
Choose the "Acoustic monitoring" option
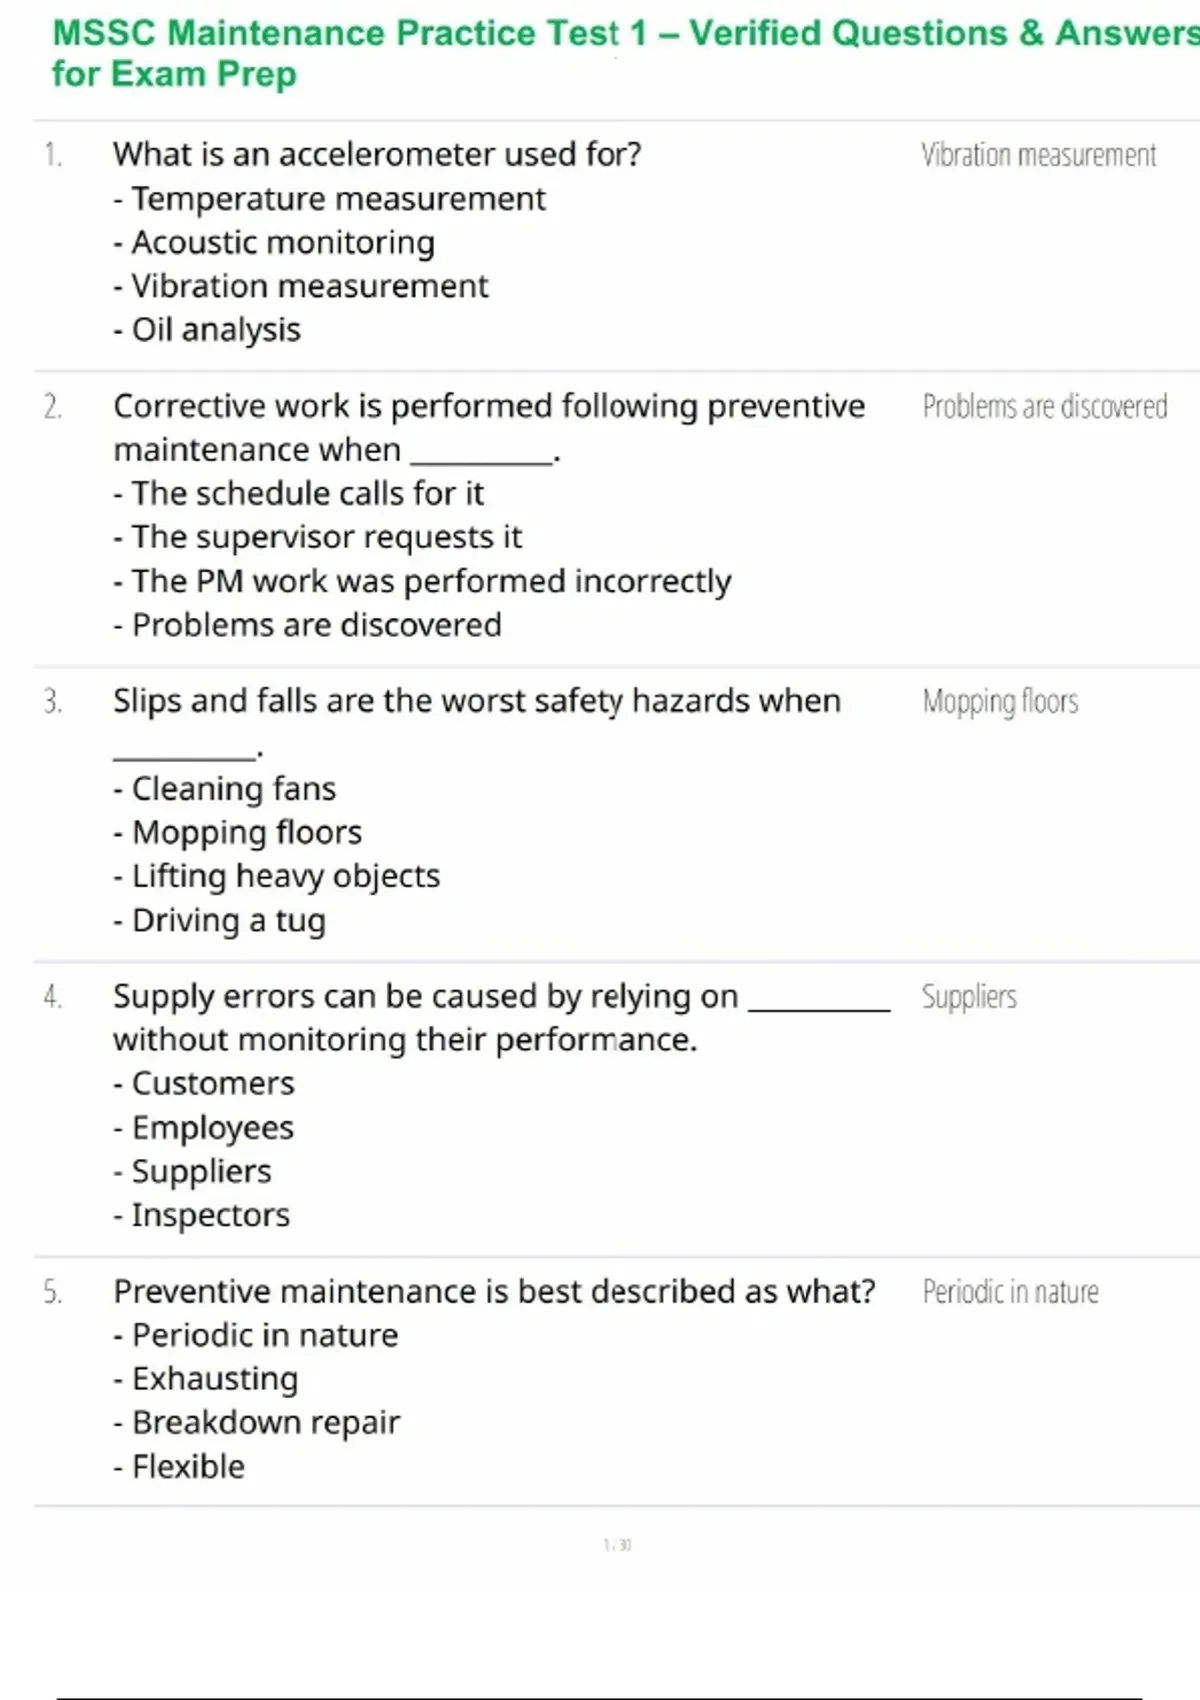tap(283, 243)
